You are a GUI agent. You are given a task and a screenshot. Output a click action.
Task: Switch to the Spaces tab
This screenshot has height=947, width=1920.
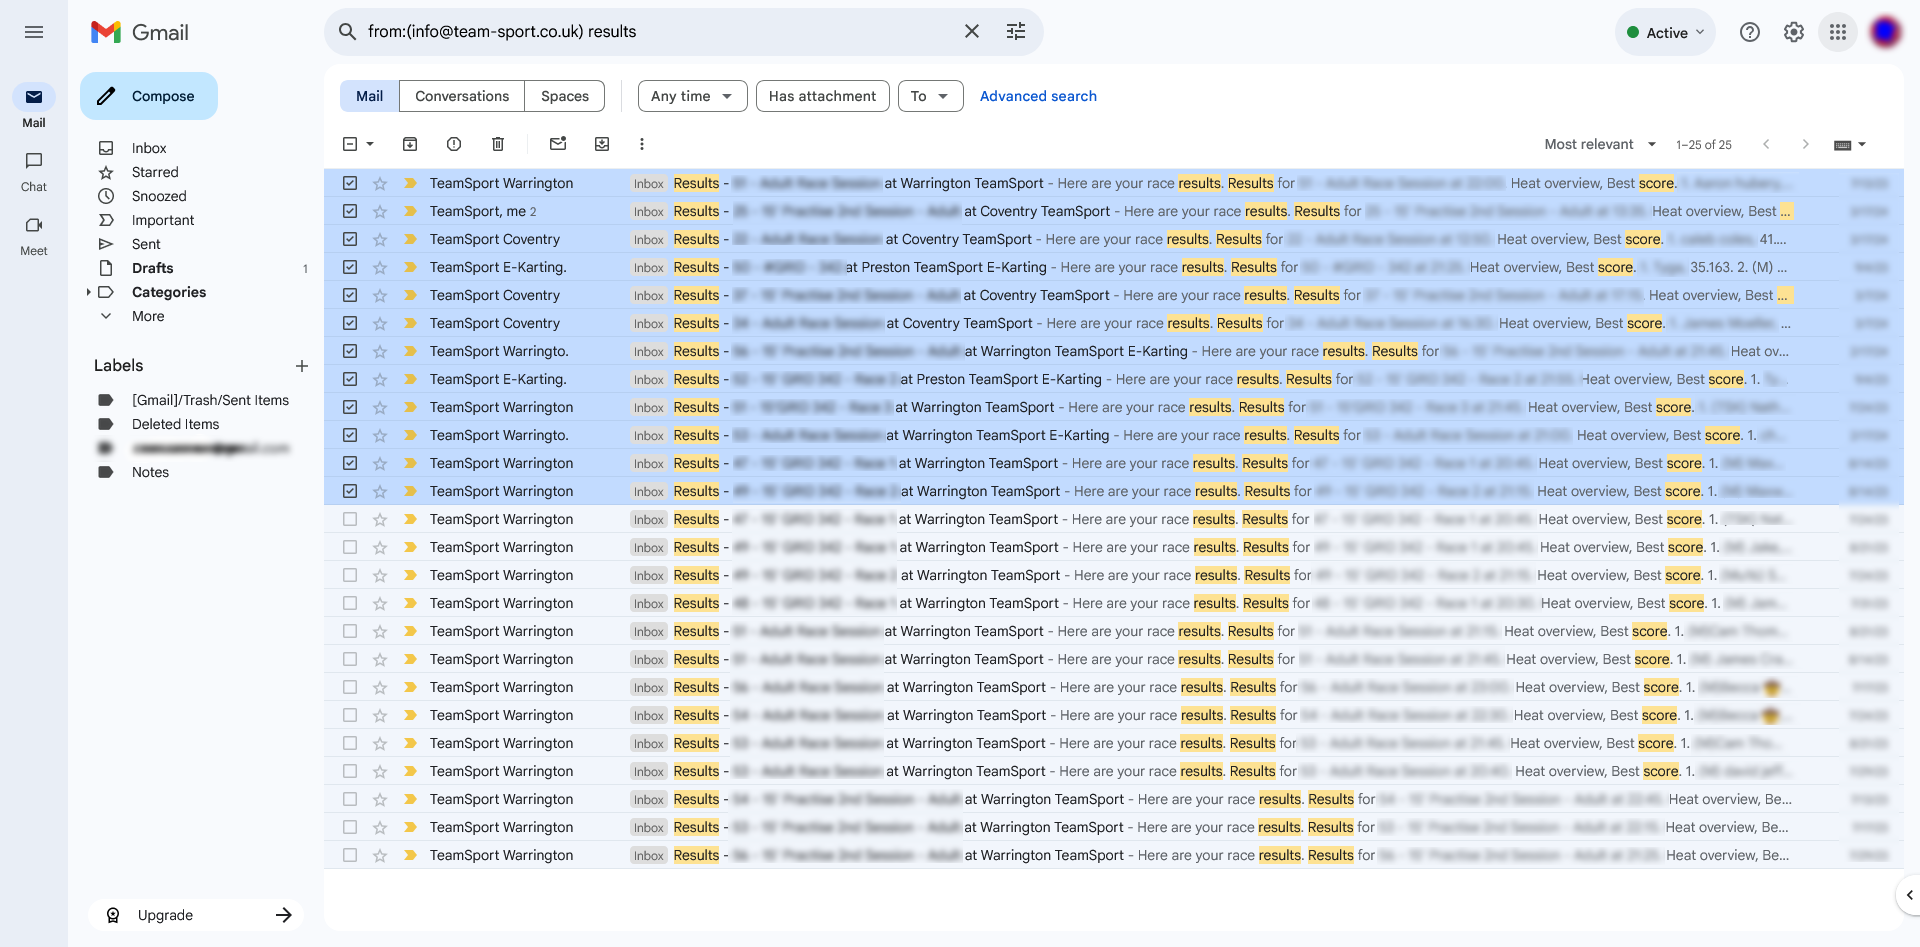coord(565,96)
